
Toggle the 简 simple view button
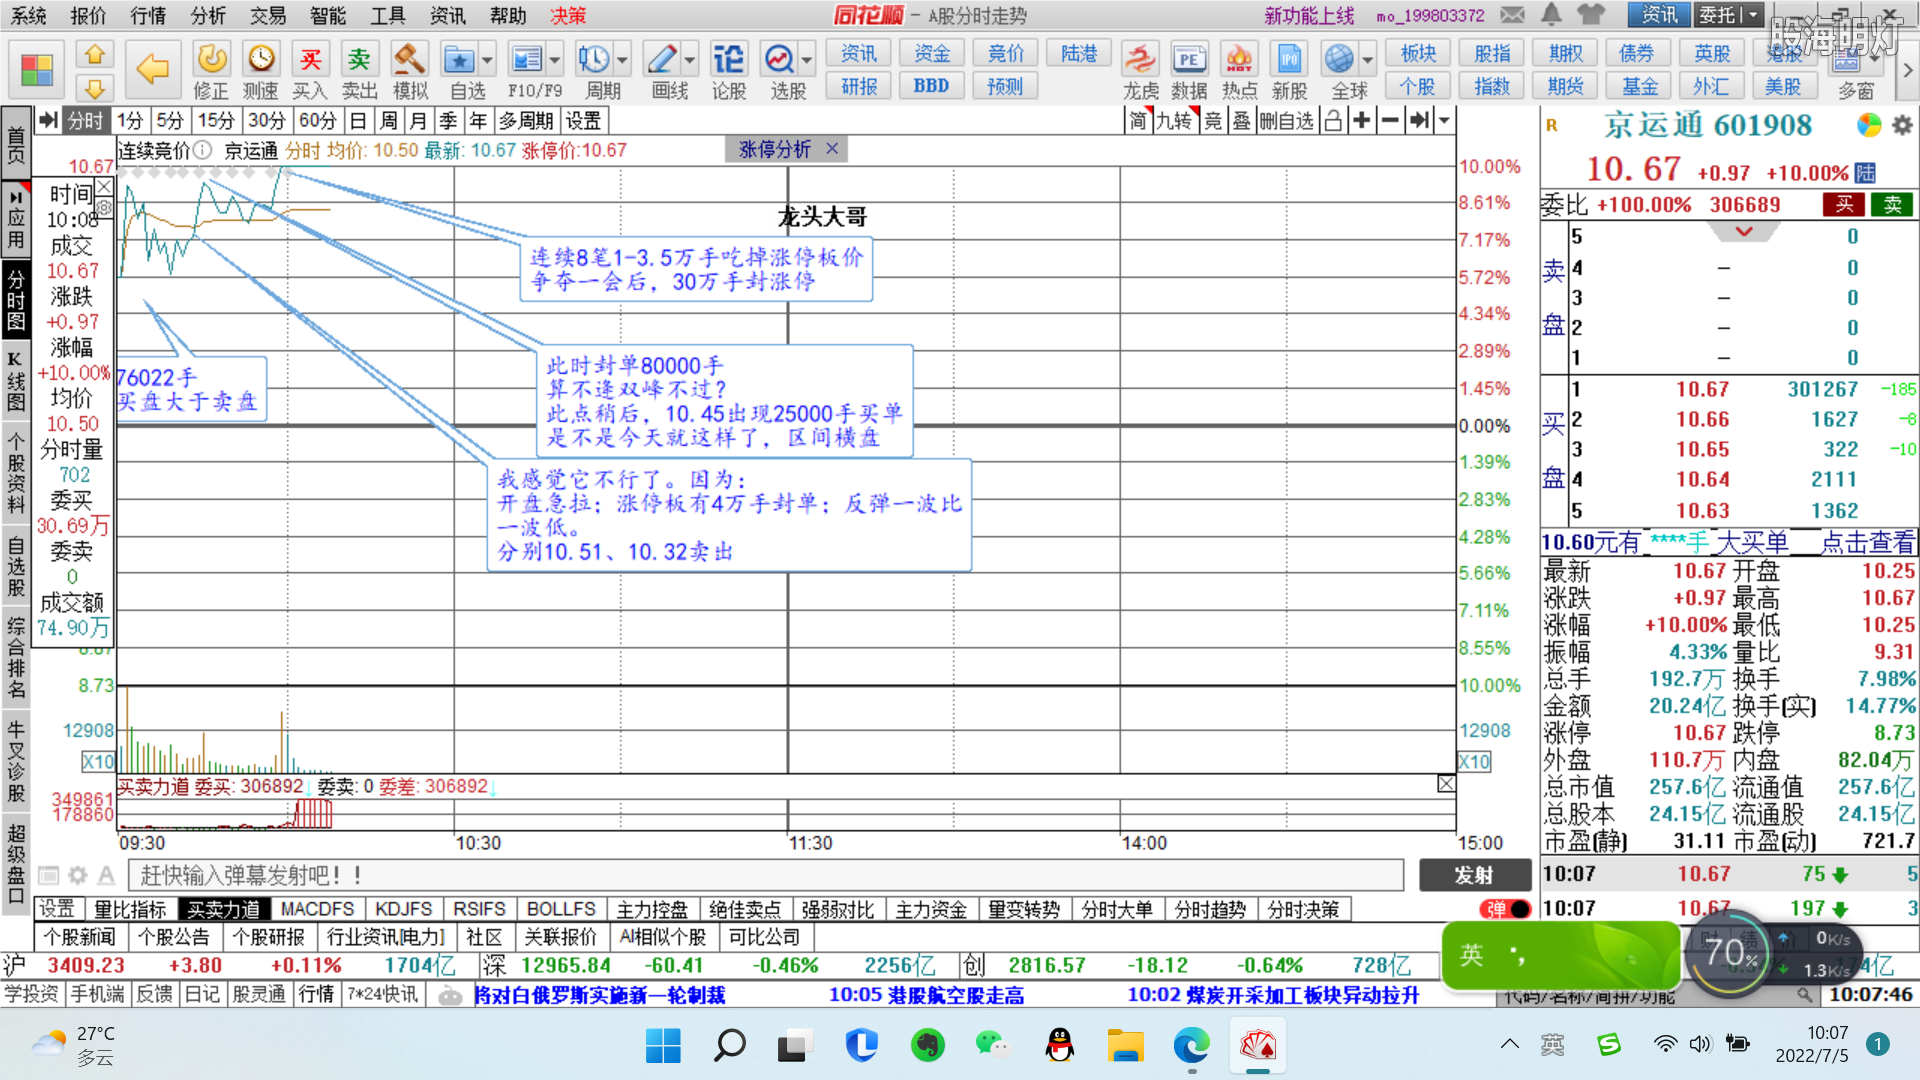pyautogui.click(x=1139, y=121)
